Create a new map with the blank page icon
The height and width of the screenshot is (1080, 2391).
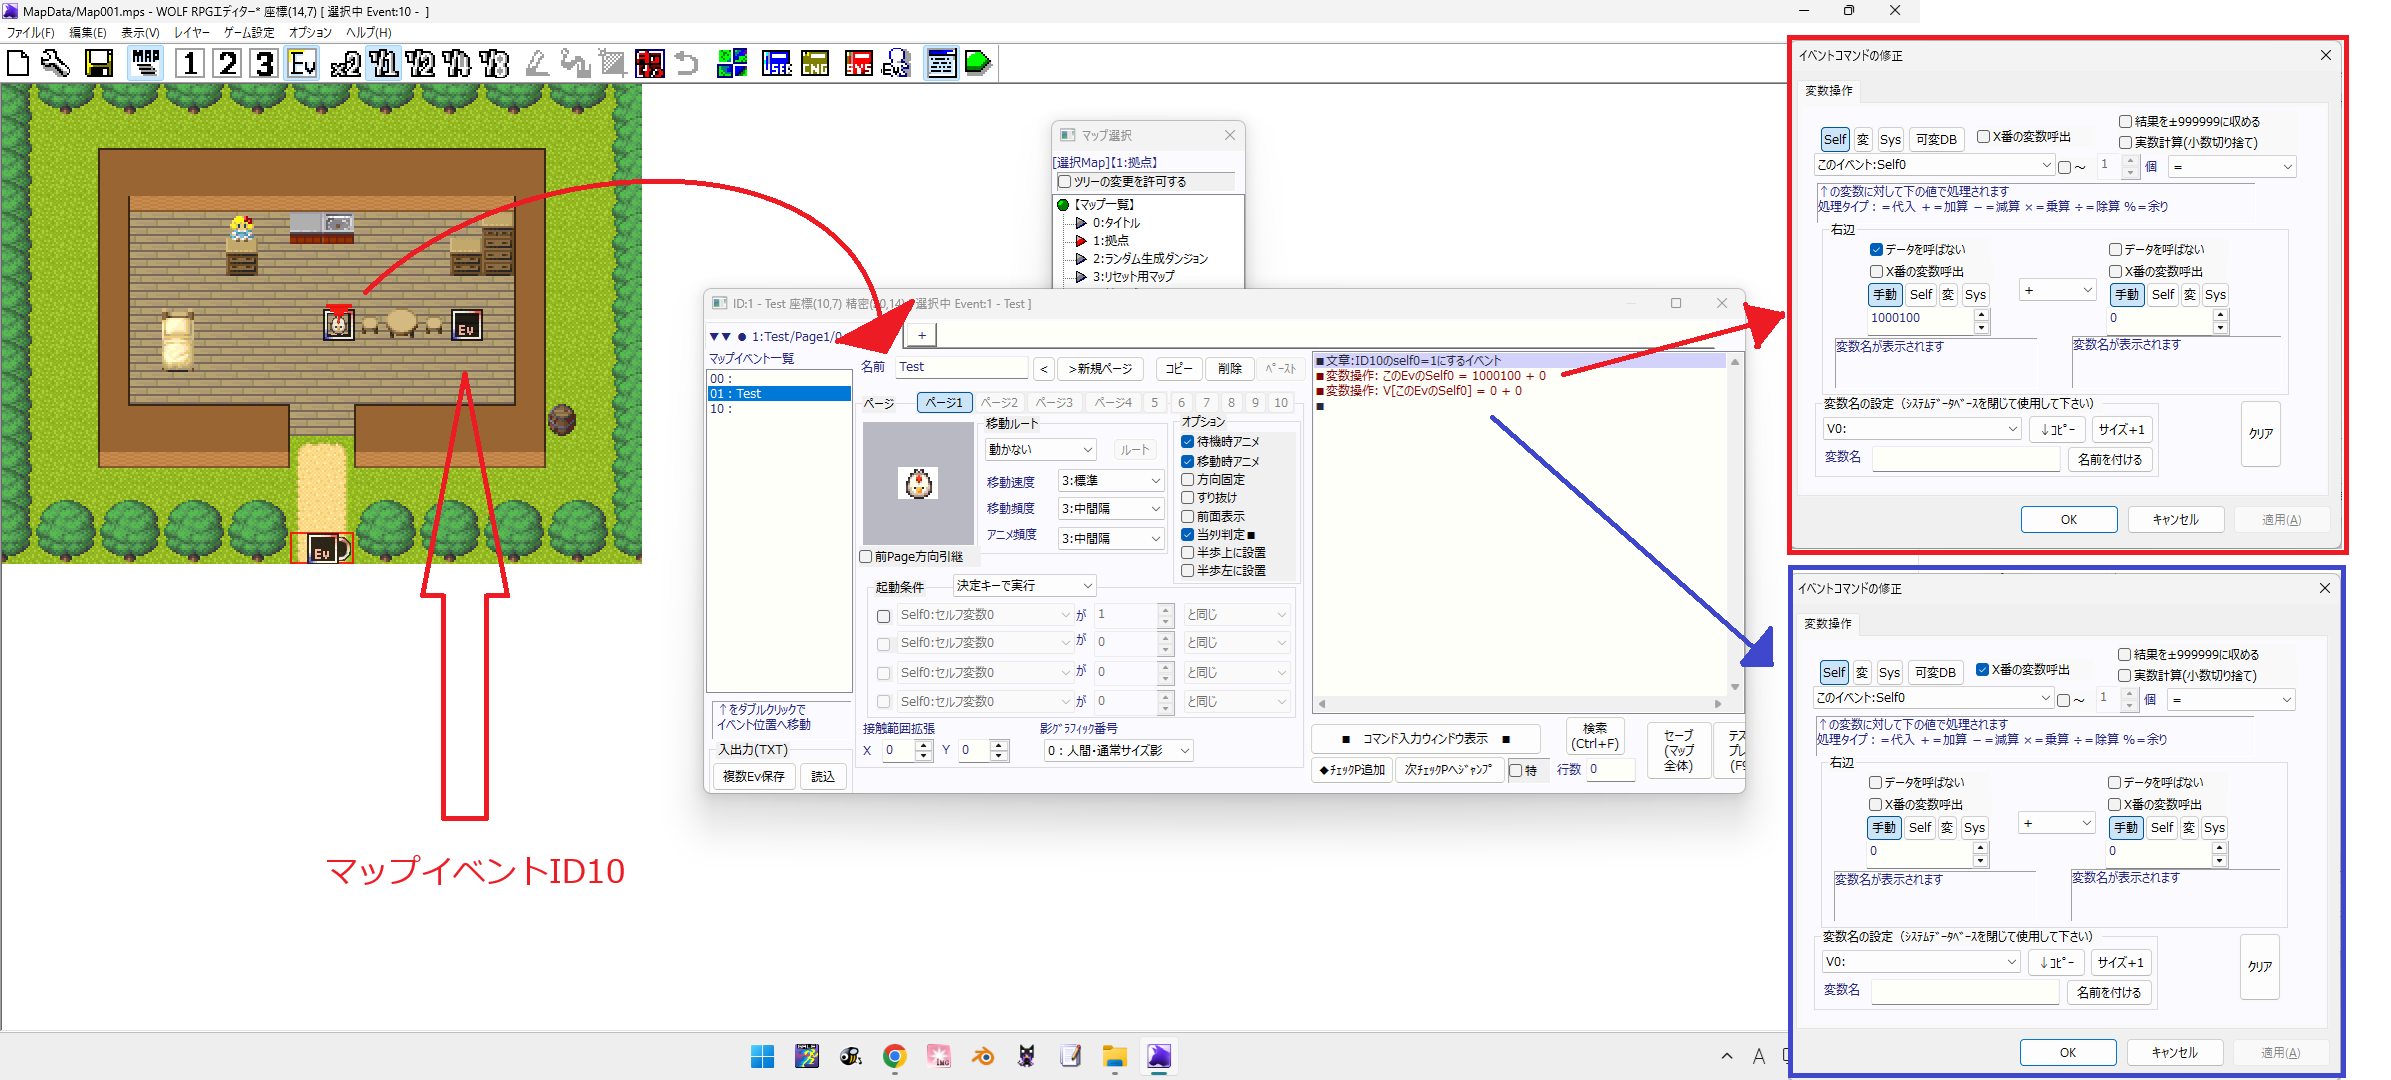(18, 64)
